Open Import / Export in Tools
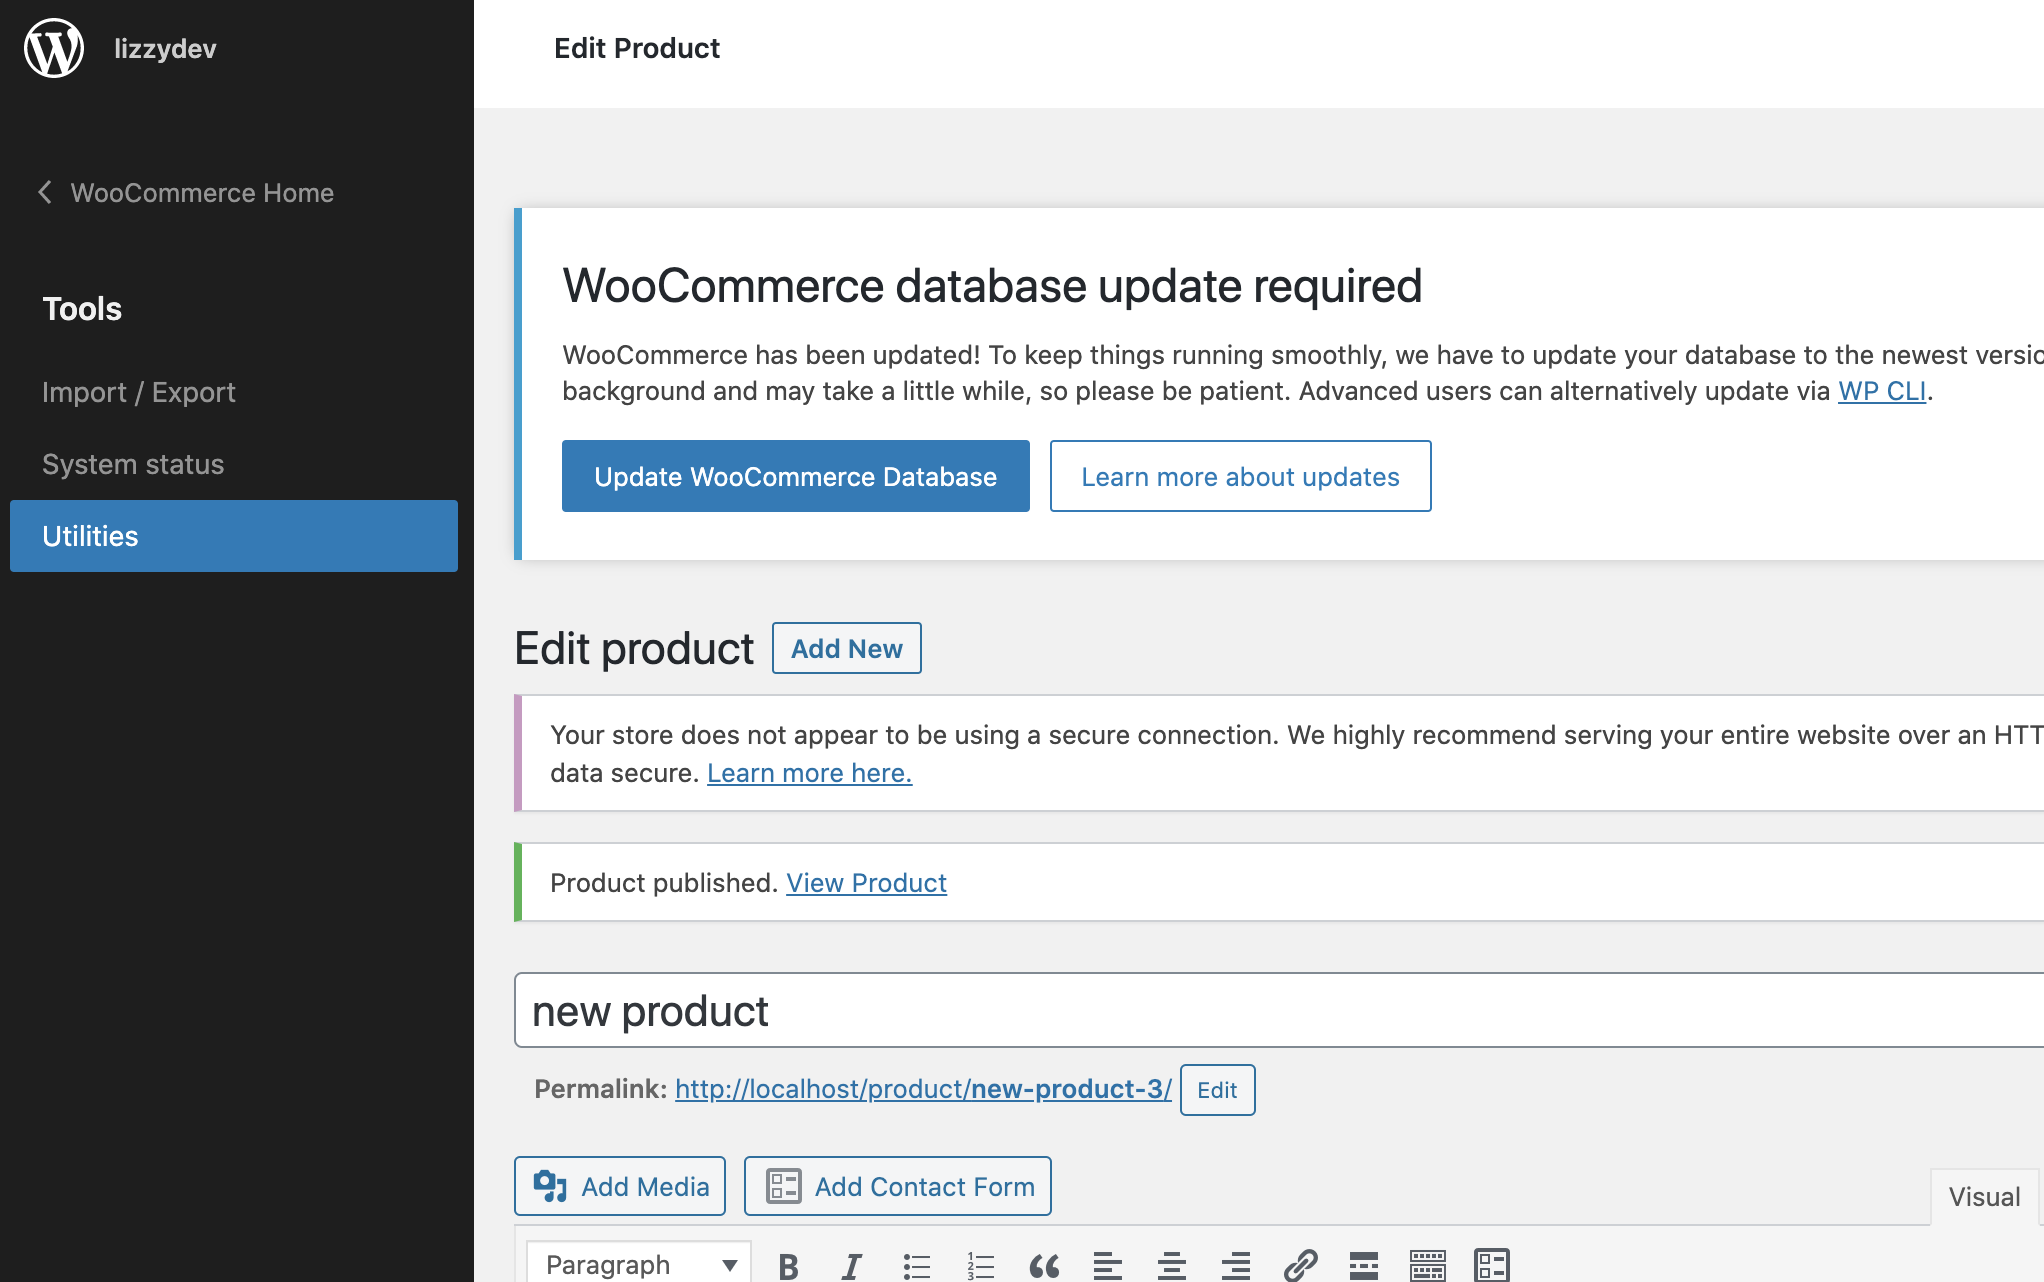This screenshot has height=1282, width=2044. pos(139,392)
